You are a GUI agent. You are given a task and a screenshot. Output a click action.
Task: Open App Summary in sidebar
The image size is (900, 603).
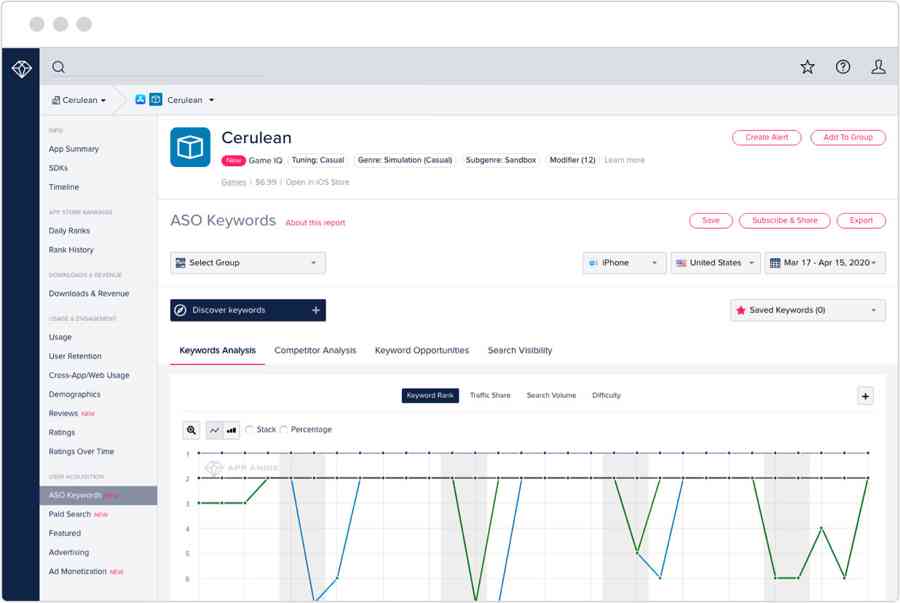pos(73,149)
